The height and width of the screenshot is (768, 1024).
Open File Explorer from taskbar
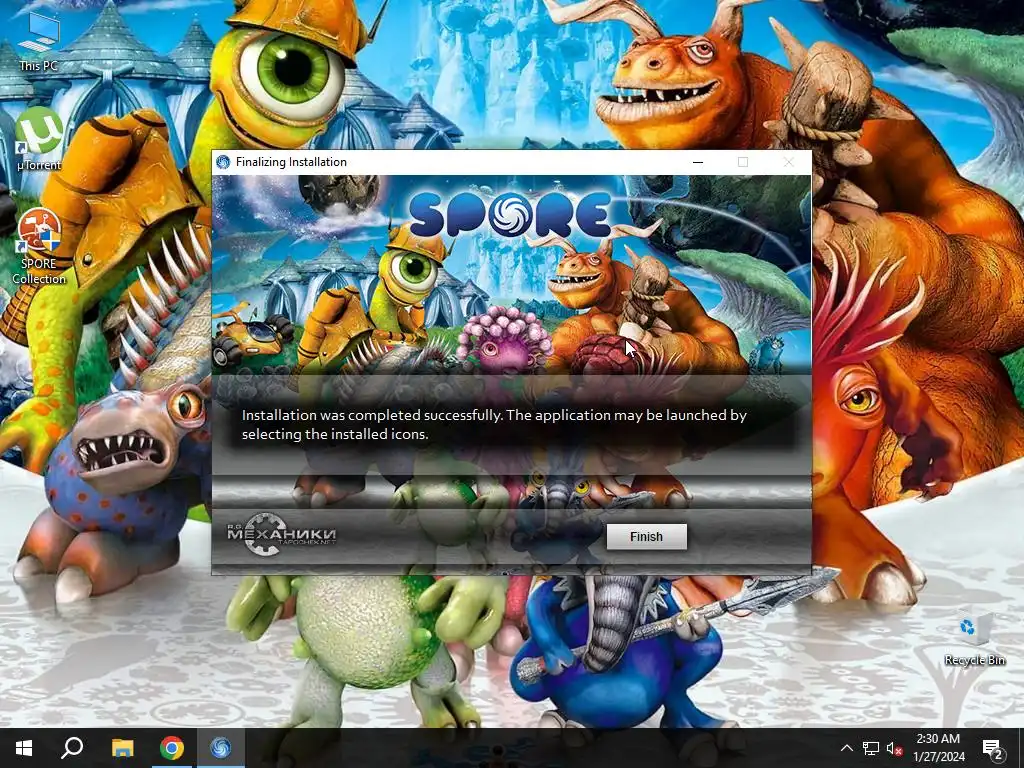pos(122,748)
